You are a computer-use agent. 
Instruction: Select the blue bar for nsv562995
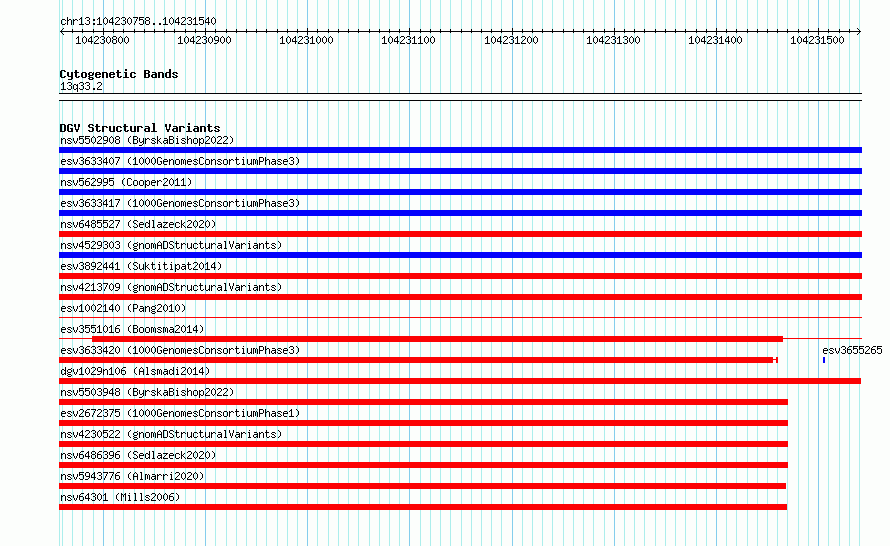pyautogui.click(x=460, y=192)
